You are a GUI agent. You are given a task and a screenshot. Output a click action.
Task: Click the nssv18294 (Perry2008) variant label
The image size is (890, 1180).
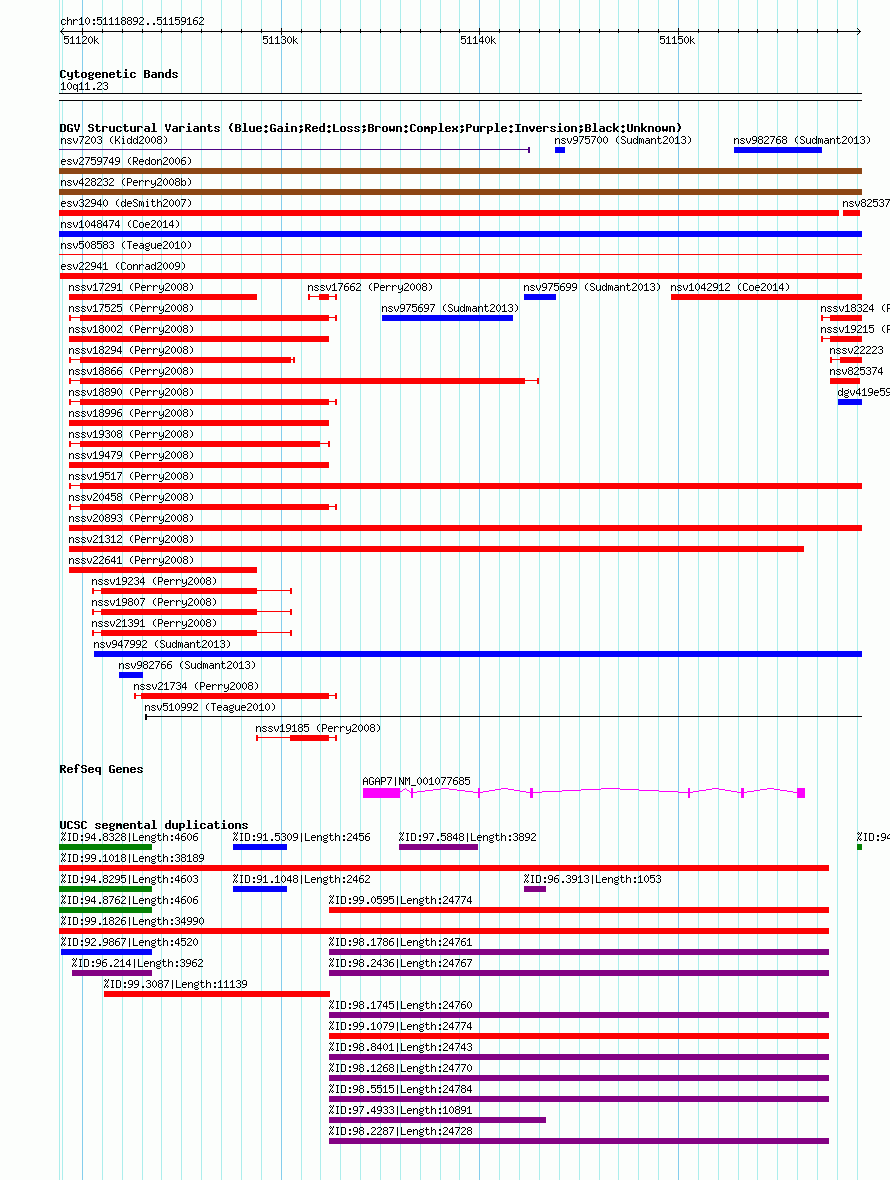pos(131,351)
